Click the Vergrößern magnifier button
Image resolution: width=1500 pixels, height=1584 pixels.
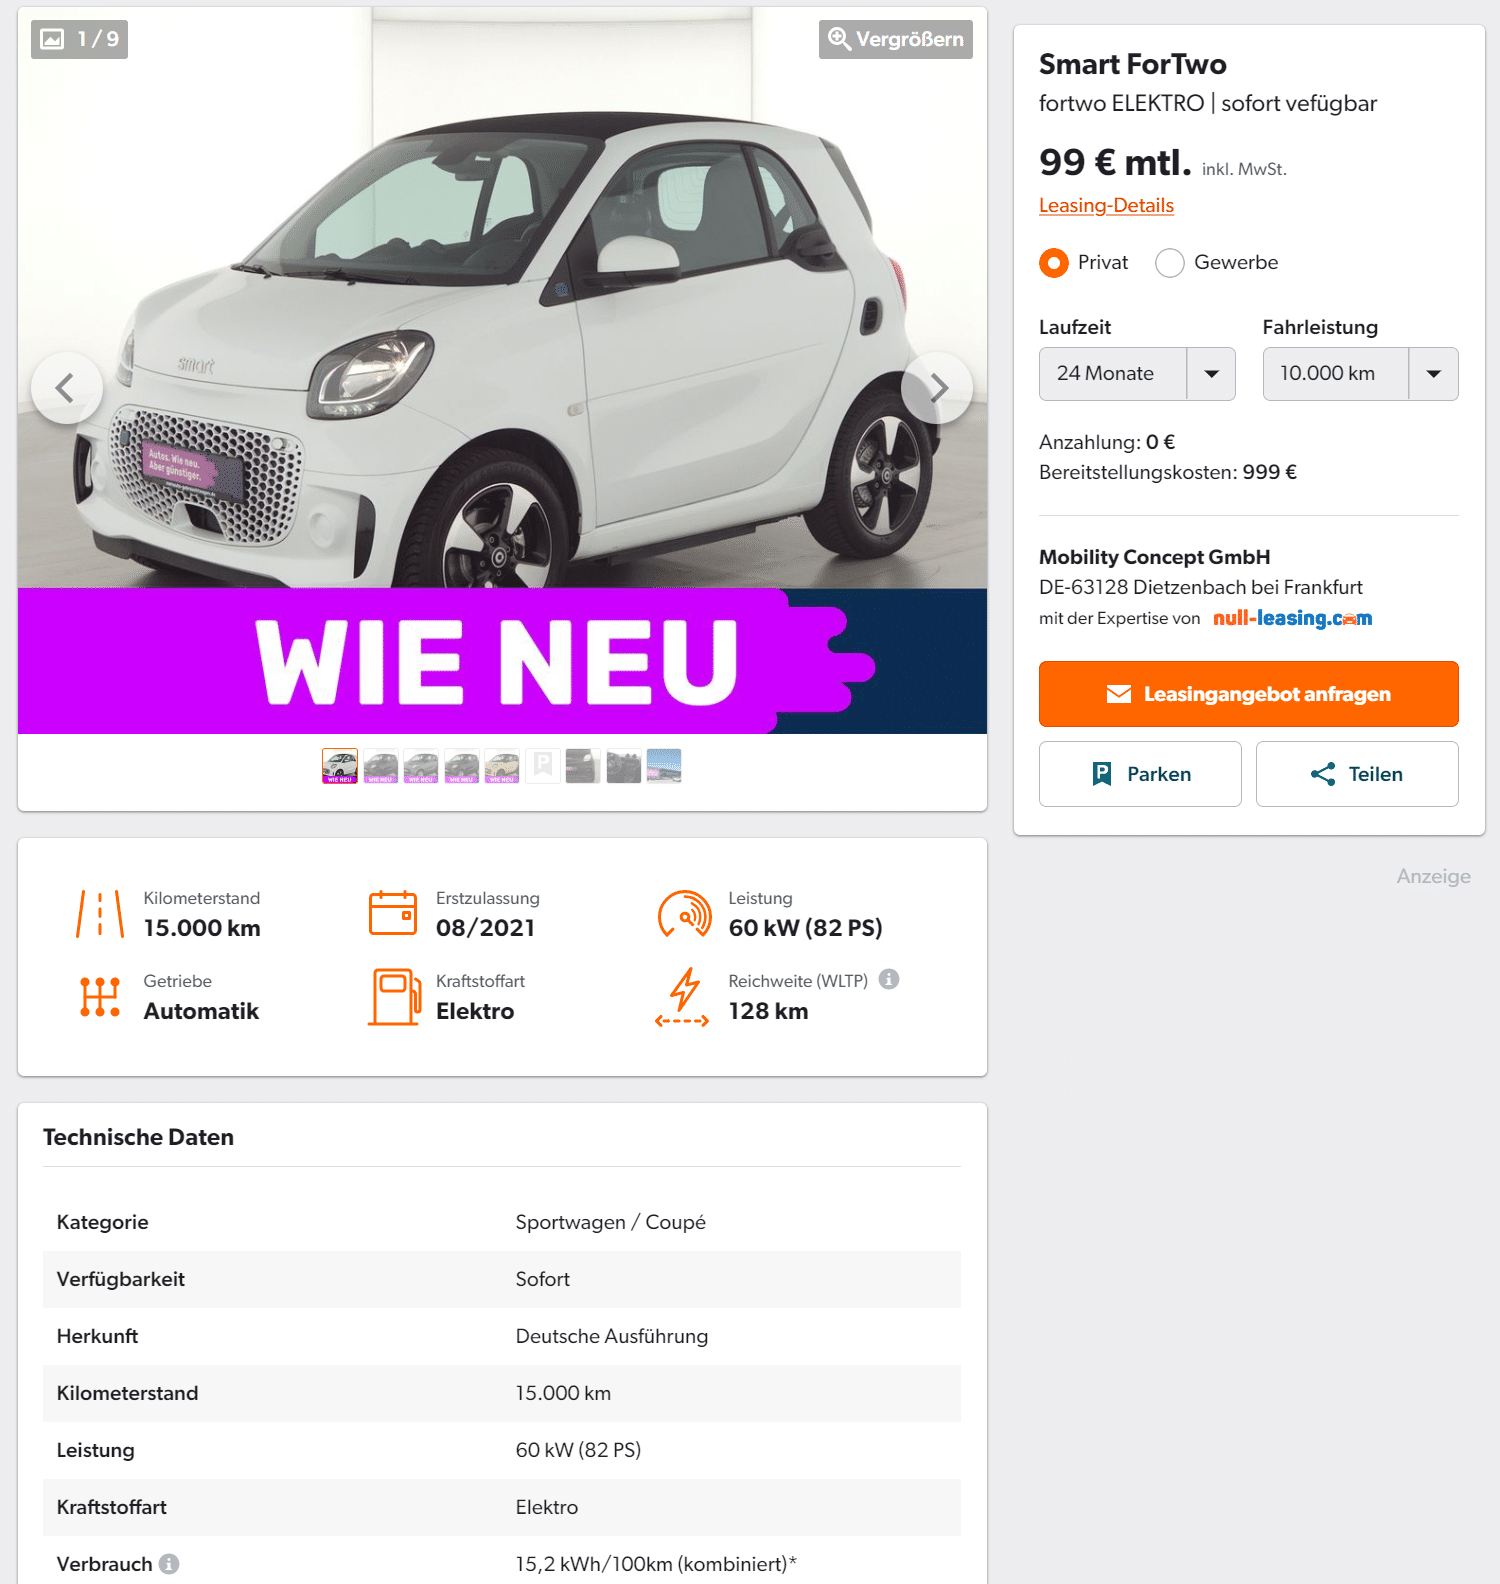pyautogui.click(x=896, y=39)
